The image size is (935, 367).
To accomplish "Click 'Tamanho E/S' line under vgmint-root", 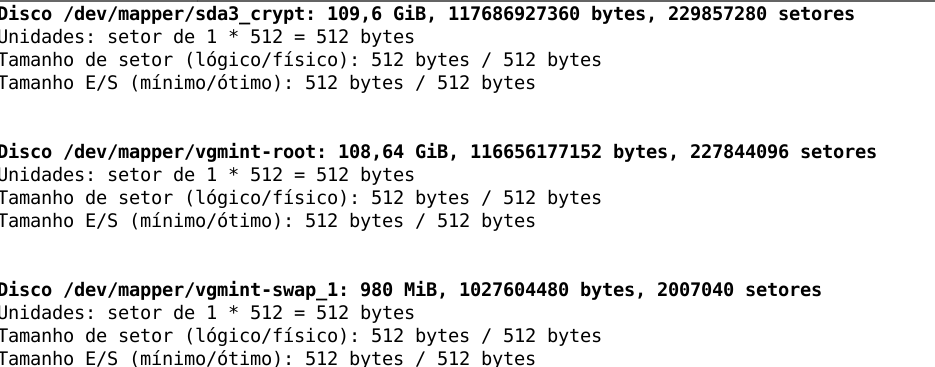I will [268, 221].
